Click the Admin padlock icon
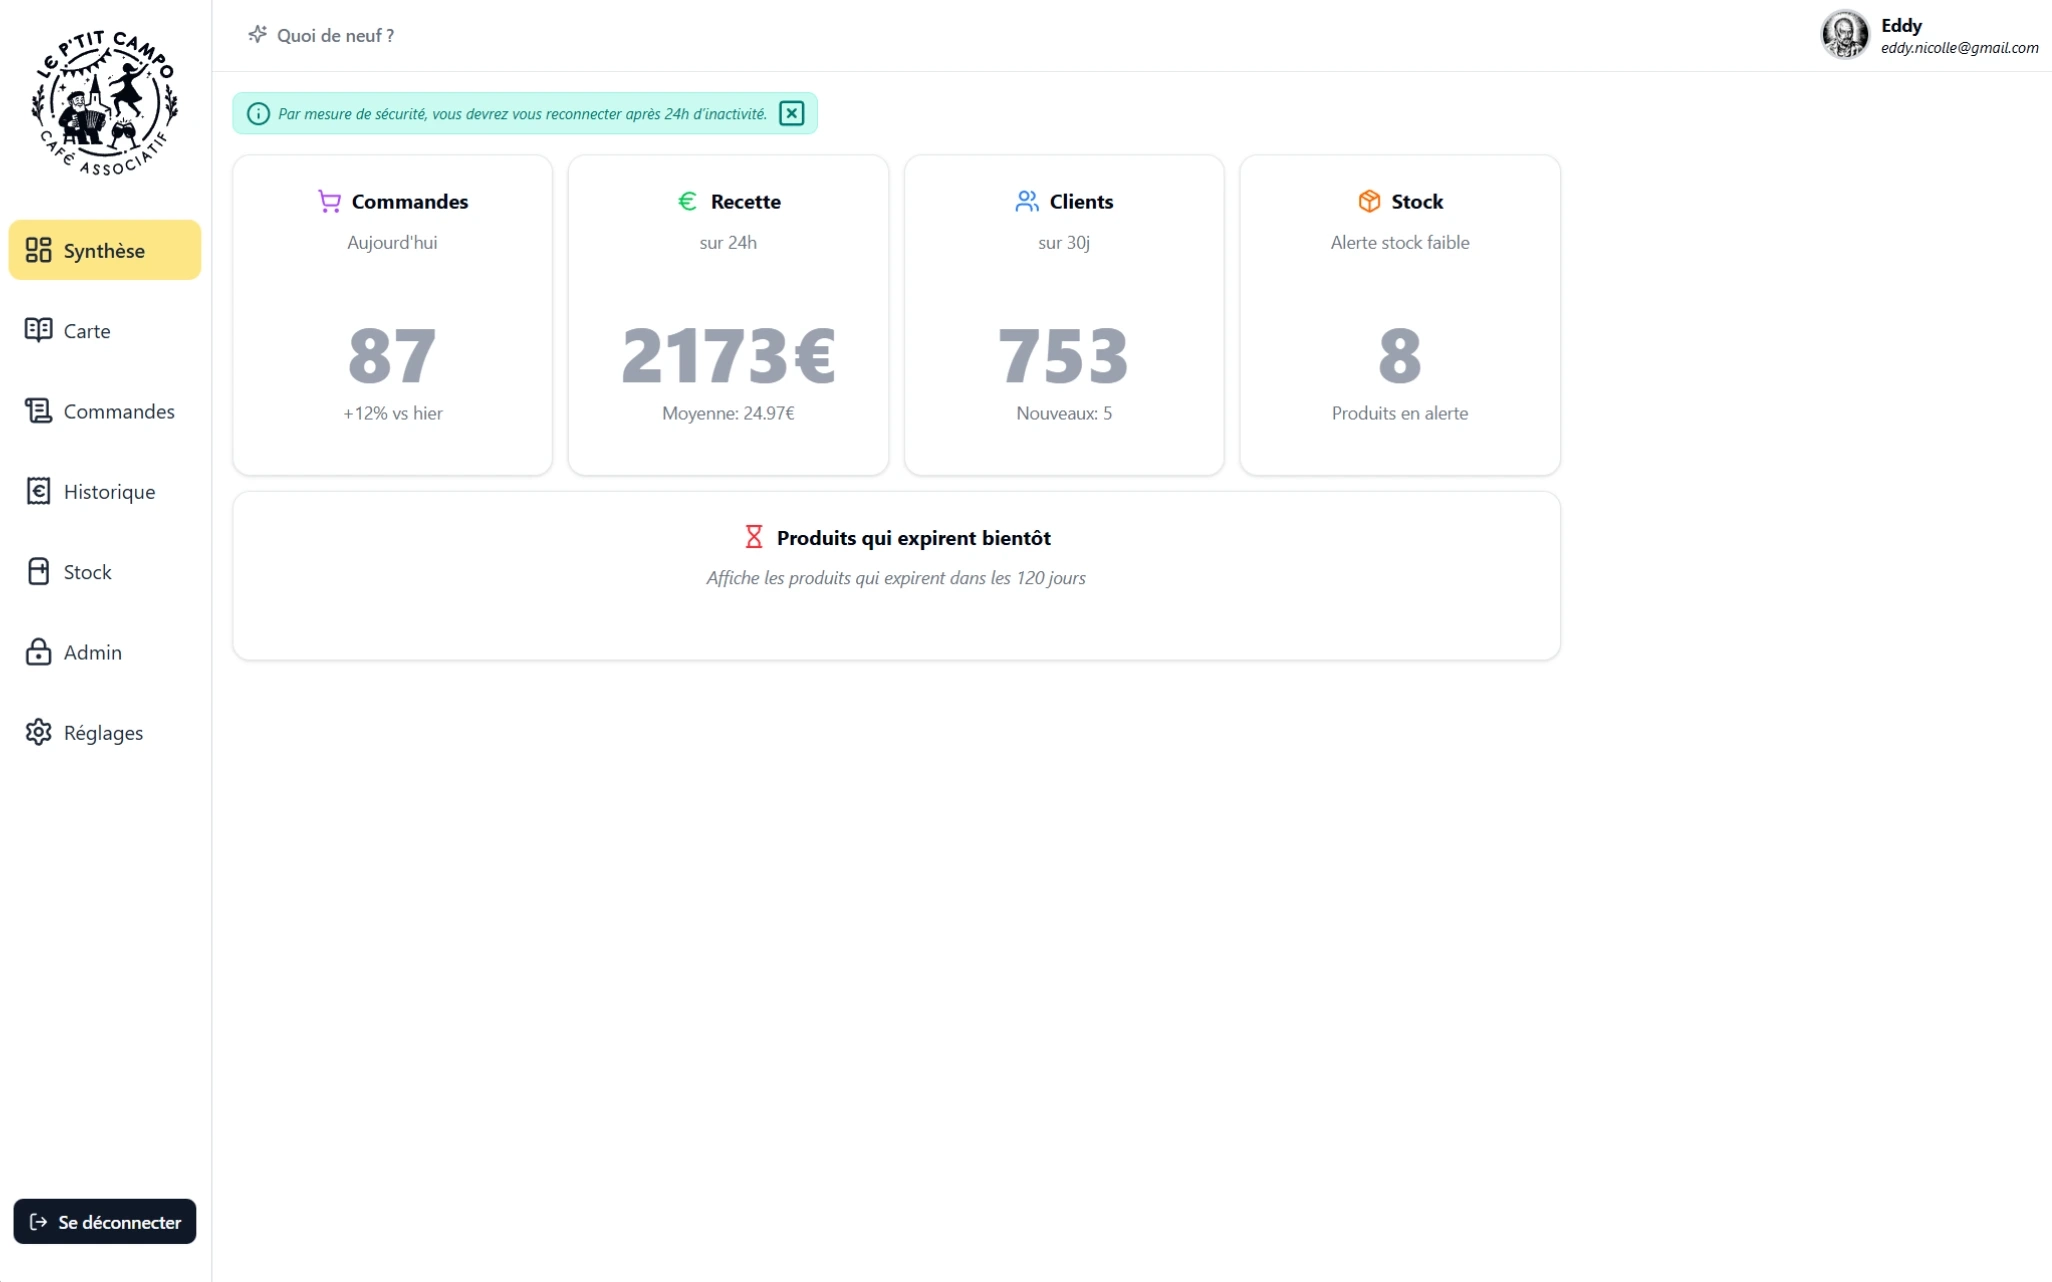 click(38, 652)
